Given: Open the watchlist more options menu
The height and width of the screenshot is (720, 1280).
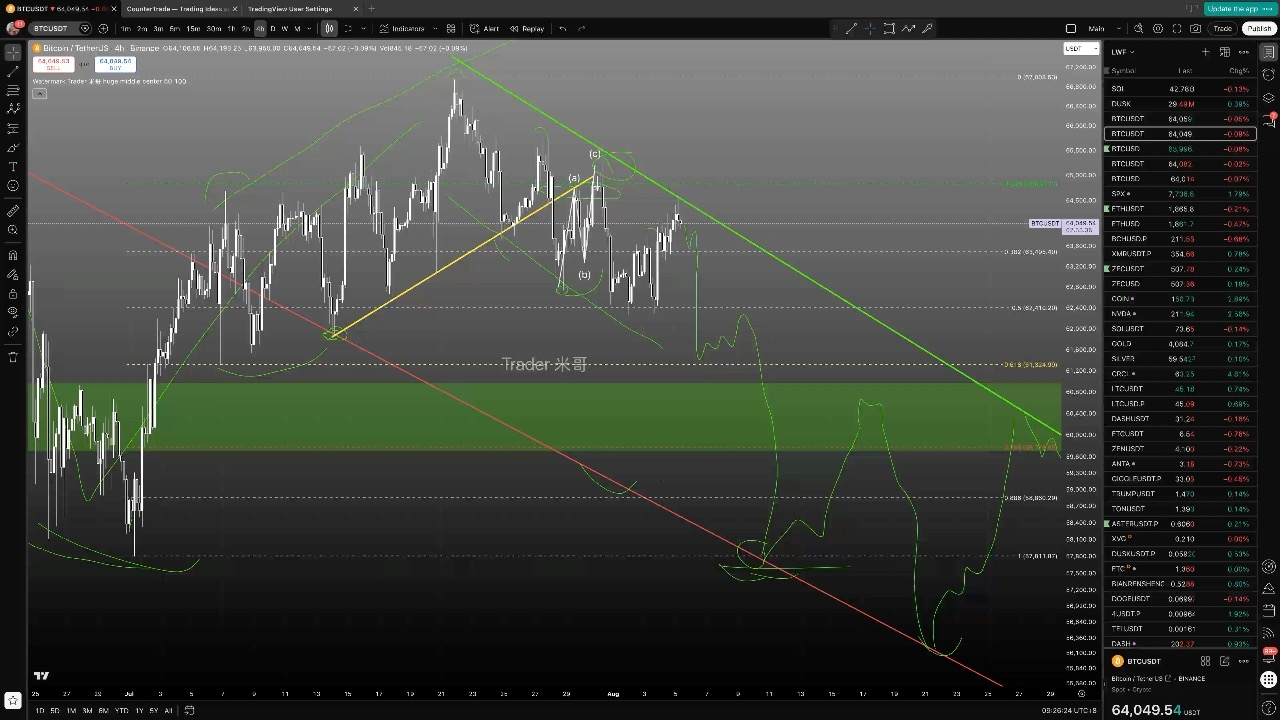Looking at the screenshot, I should [1244, 52].
